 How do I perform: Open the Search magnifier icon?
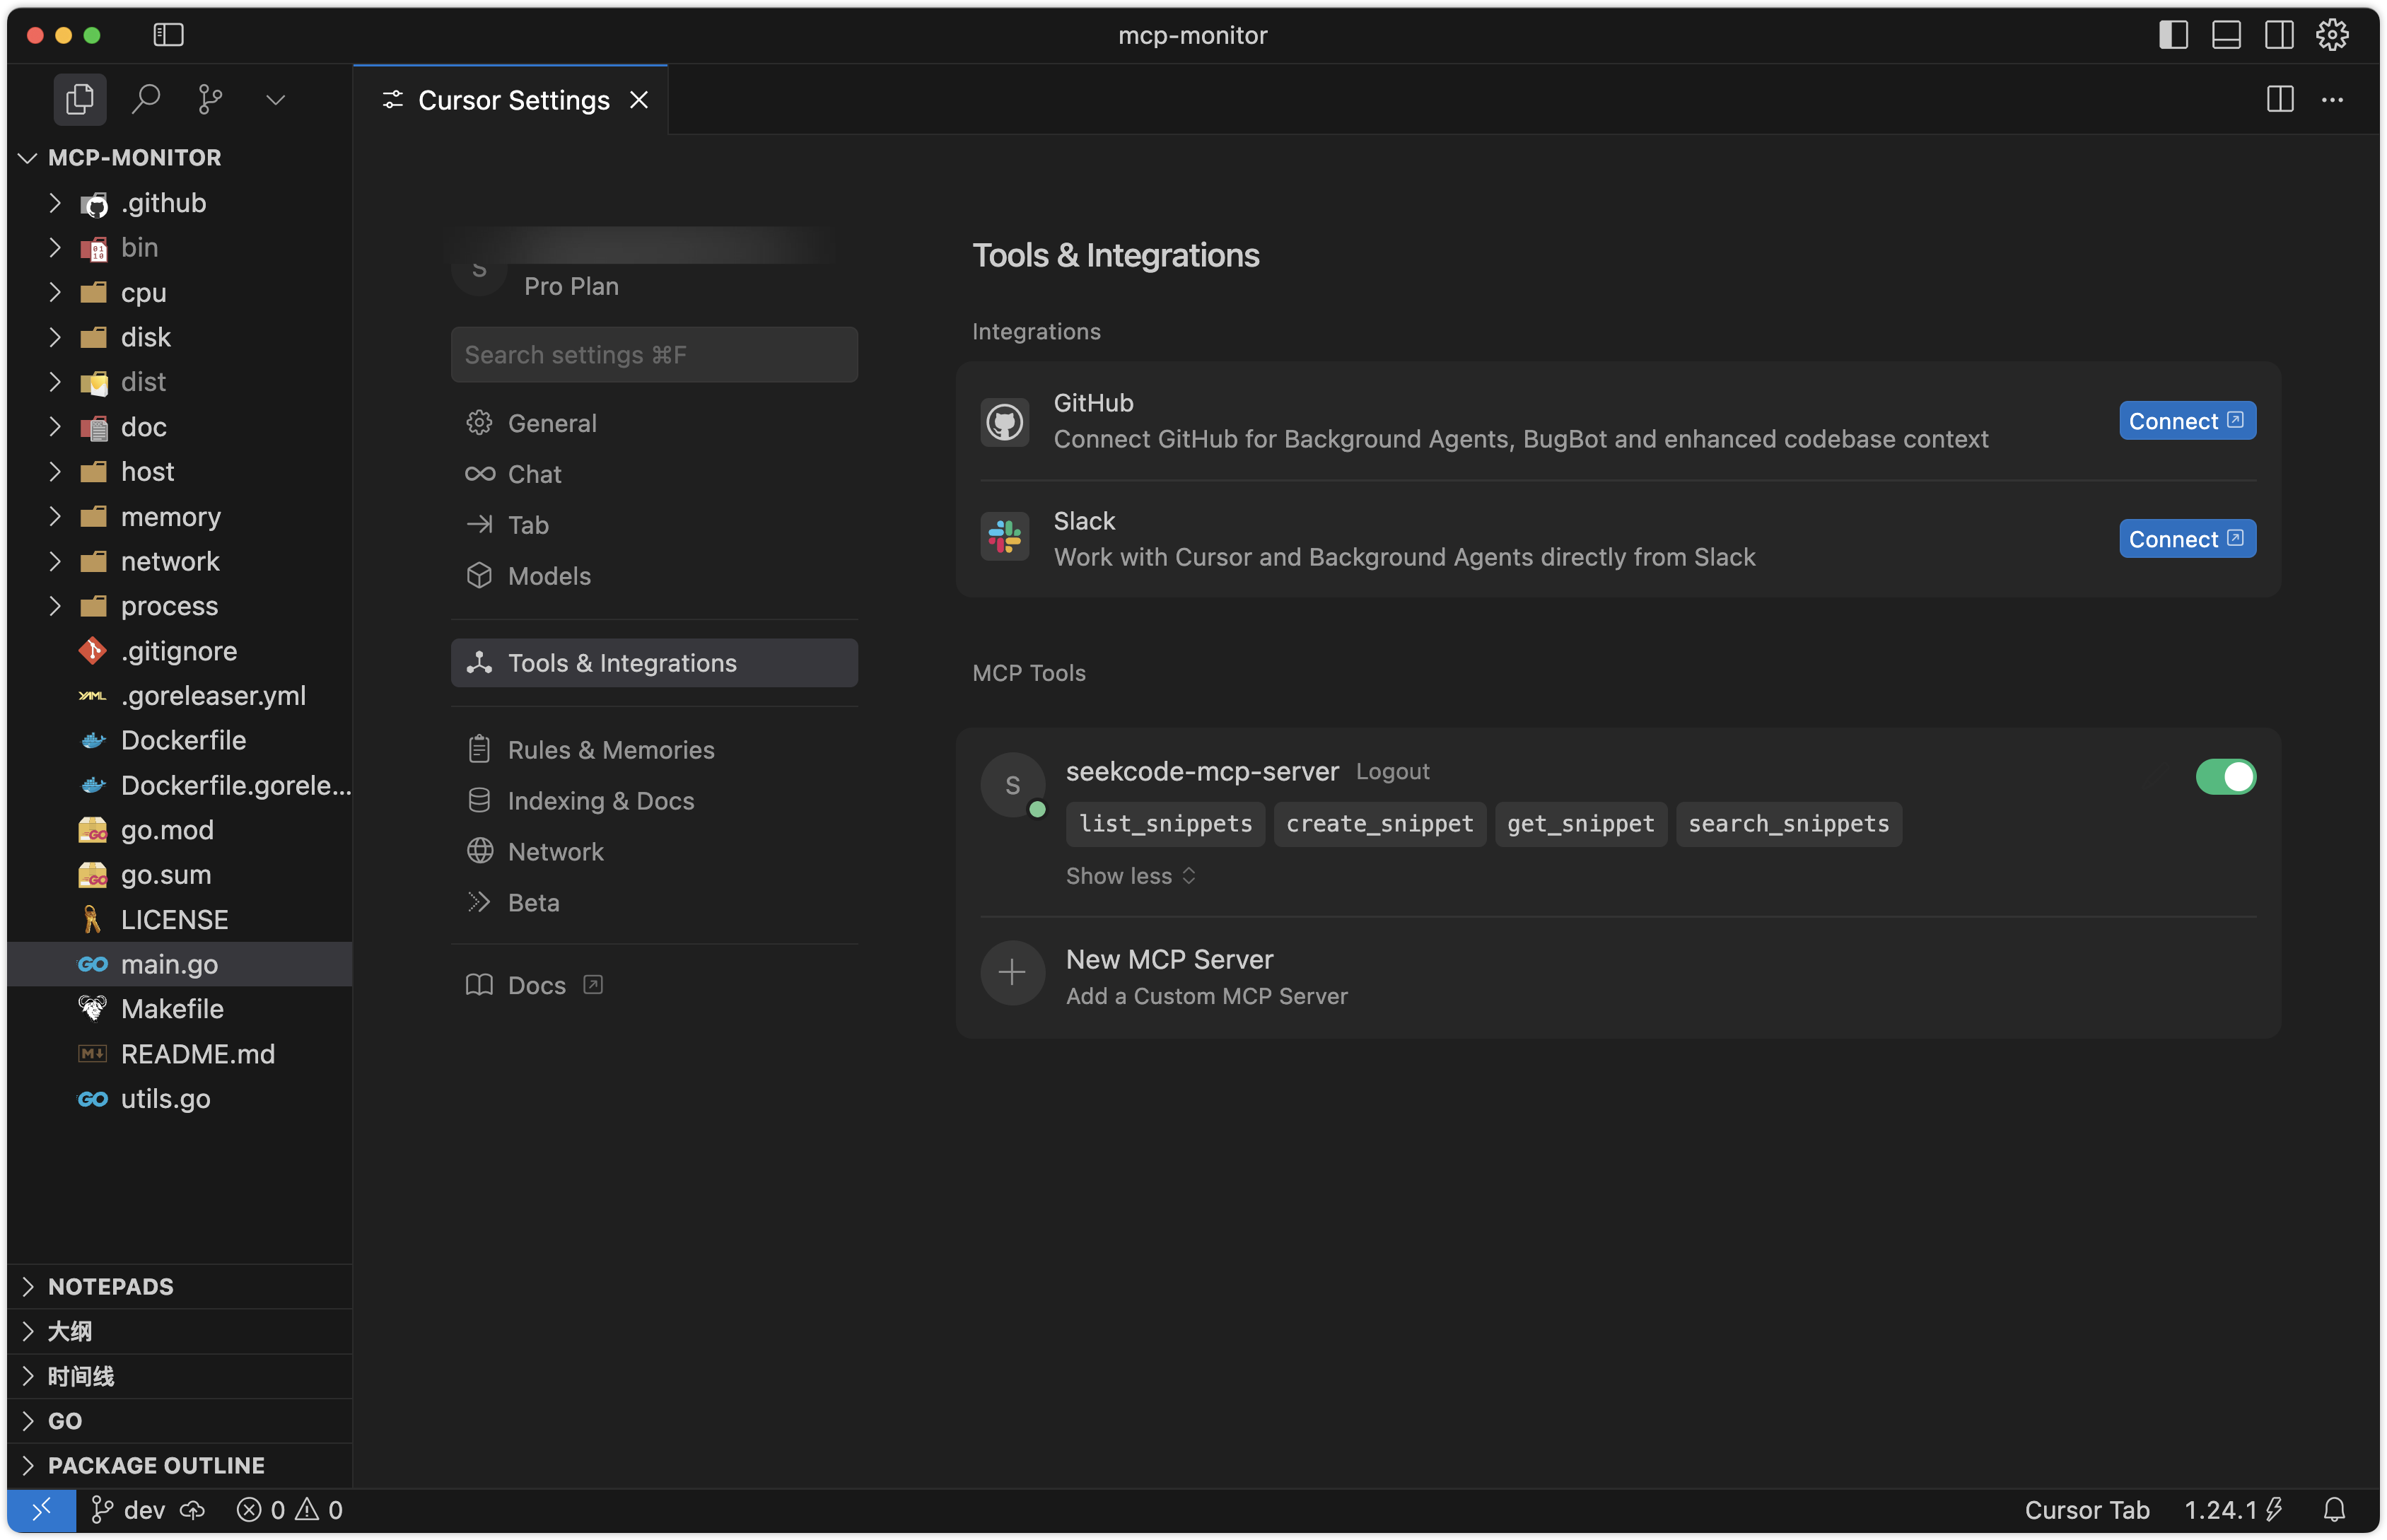(x=146, y=99)
